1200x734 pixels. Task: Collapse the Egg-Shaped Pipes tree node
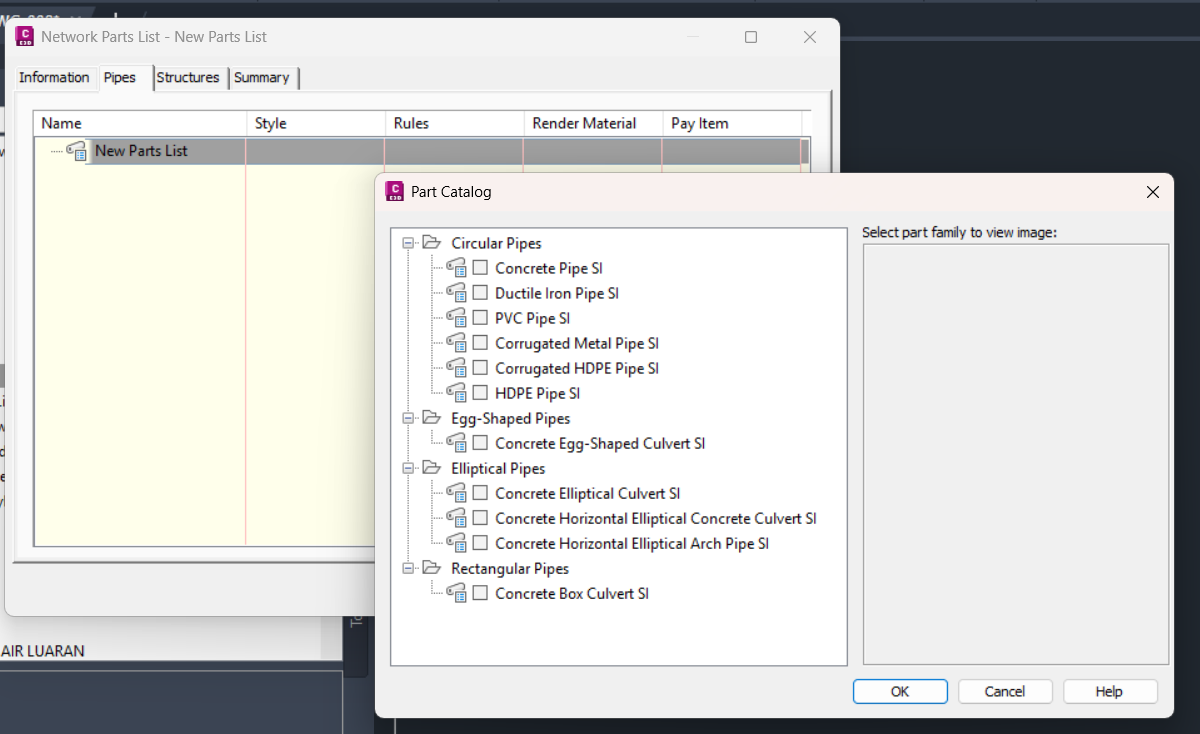408,418
